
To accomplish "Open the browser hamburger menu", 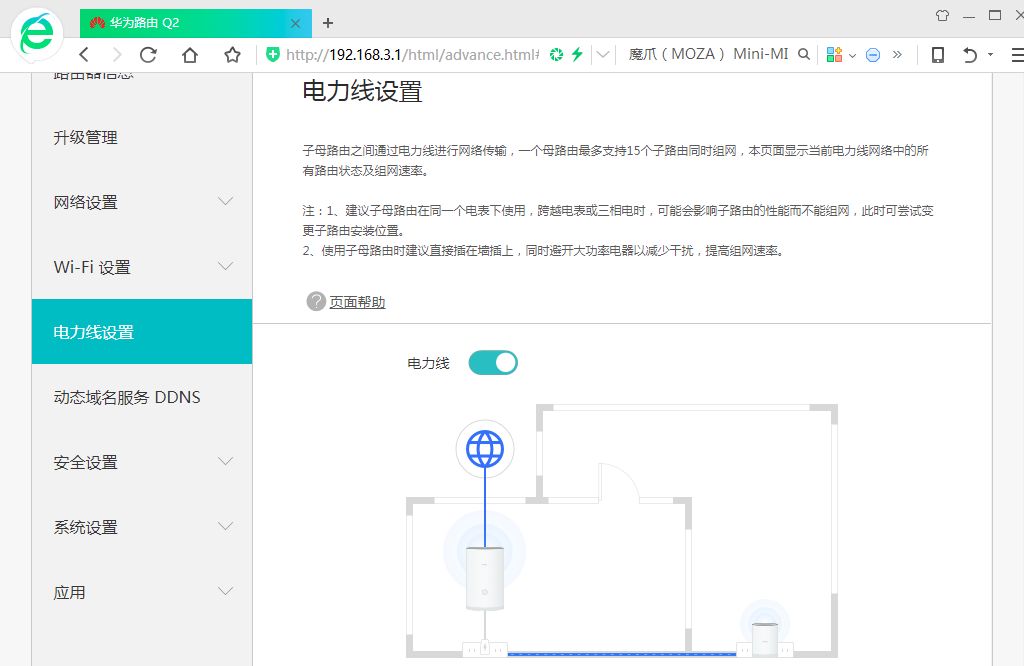I will (x=1017, y=55).
